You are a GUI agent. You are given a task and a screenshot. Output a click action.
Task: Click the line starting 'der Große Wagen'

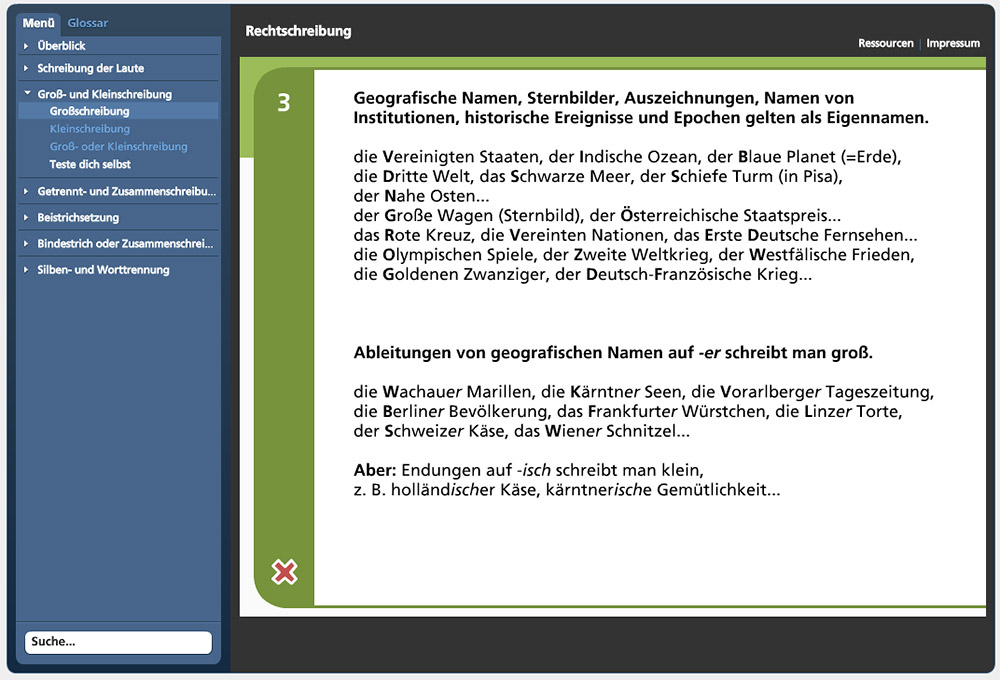click(x=597, y=216)
